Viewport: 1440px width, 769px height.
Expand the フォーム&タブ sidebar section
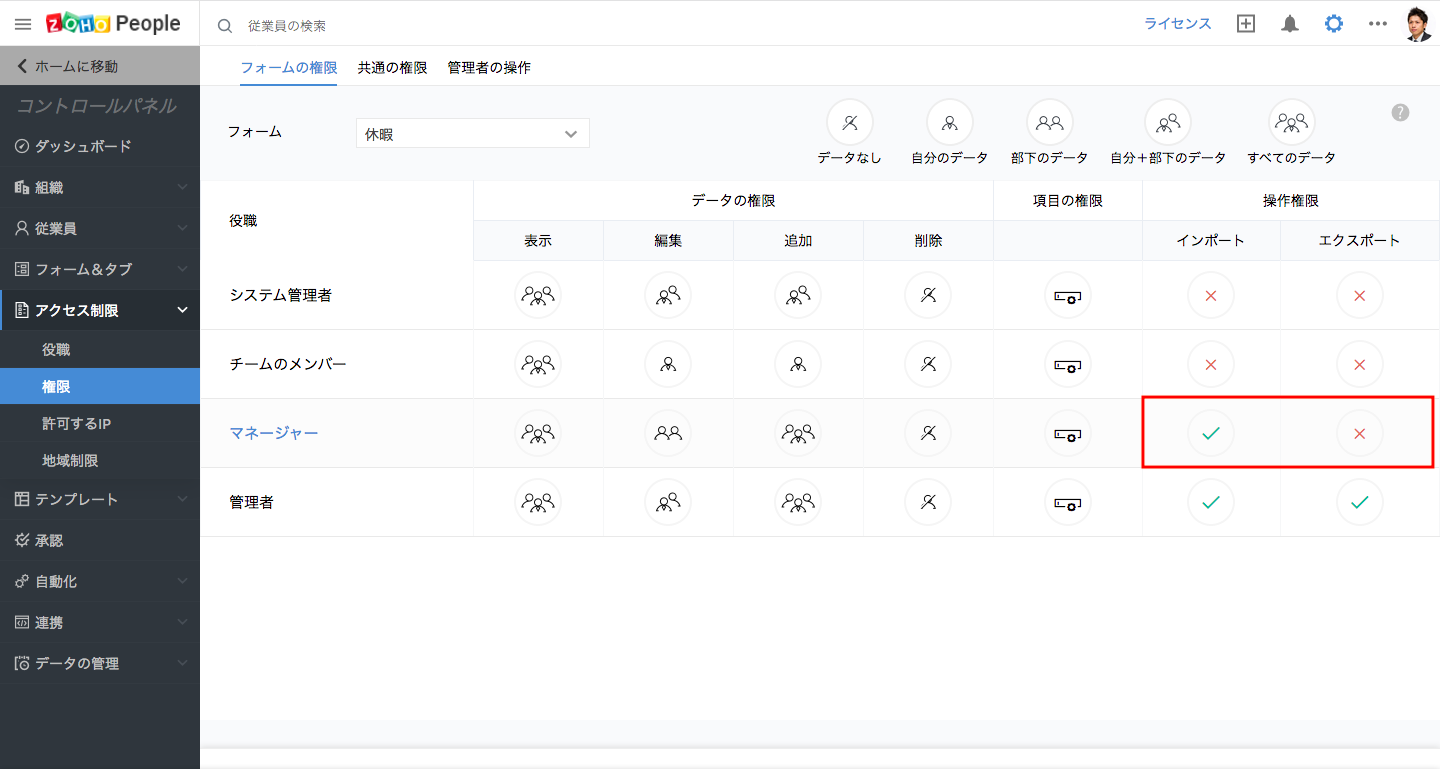pyautogui.click(x=100, y=269)
